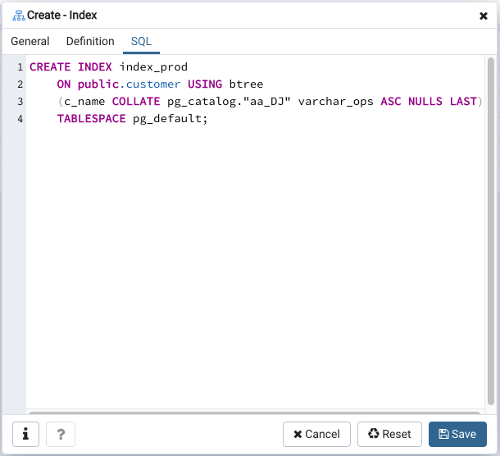Click the NULLS keyword

[425, 101]
